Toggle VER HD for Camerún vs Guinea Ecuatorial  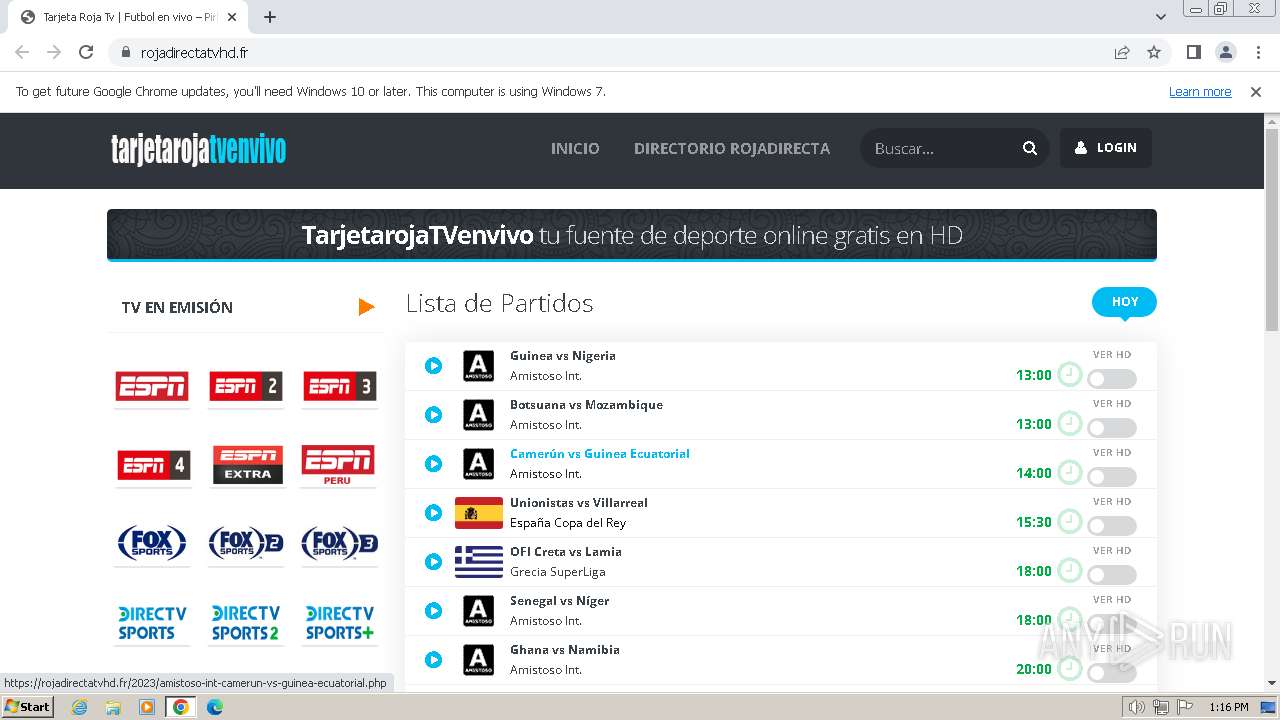tap(1112, 477)
